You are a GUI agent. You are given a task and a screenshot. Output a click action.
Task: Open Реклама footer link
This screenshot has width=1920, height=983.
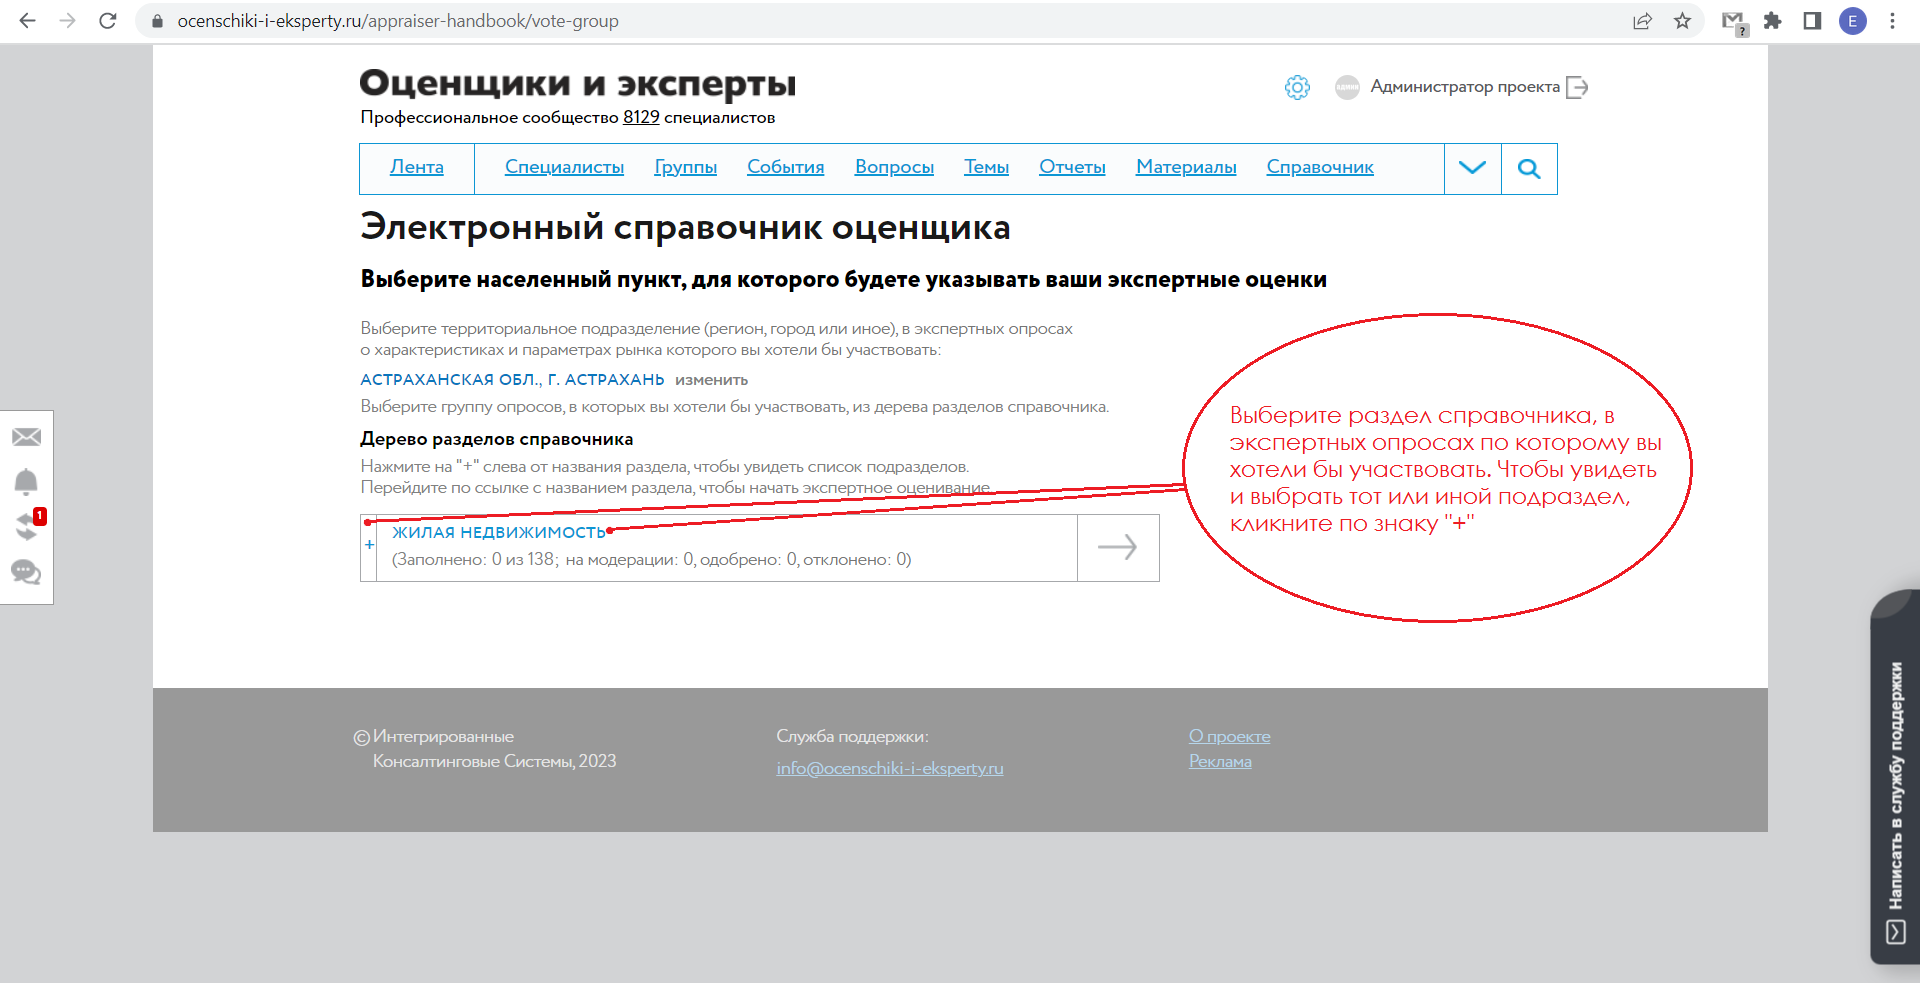click(x=1220, y=761)
